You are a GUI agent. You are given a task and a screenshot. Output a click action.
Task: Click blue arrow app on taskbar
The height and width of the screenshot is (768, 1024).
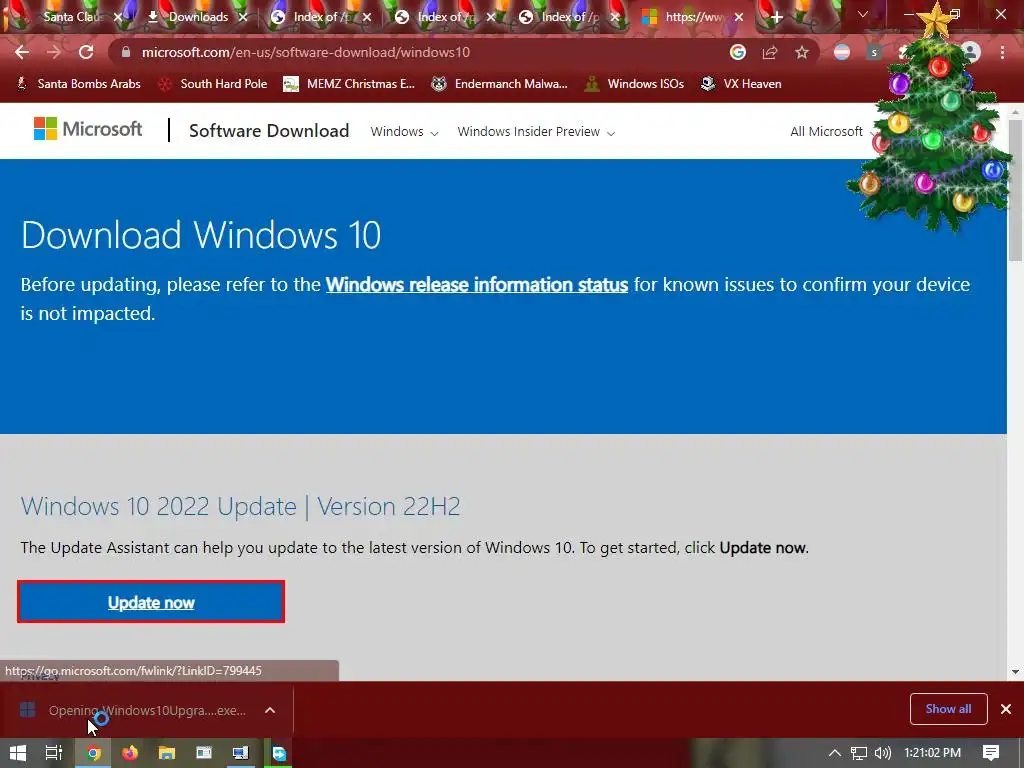279,753
